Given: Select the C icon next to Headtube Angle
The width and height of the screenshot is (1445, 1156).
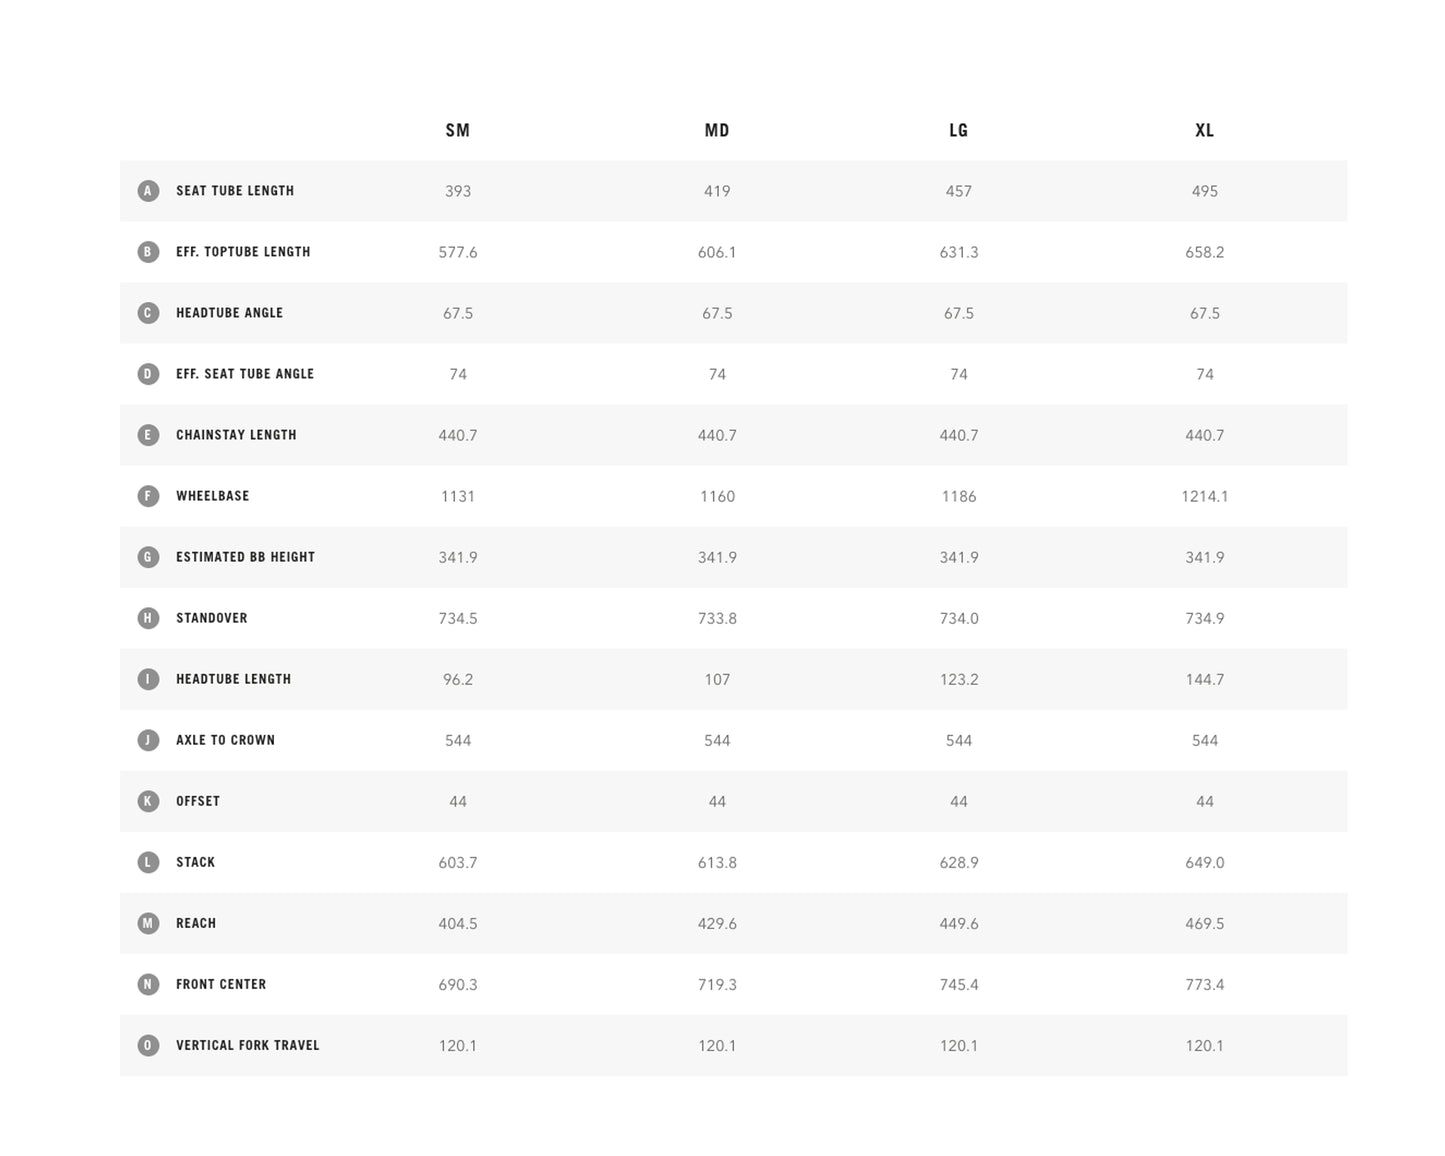Looking at the screenshot, I should click(148, 313).
